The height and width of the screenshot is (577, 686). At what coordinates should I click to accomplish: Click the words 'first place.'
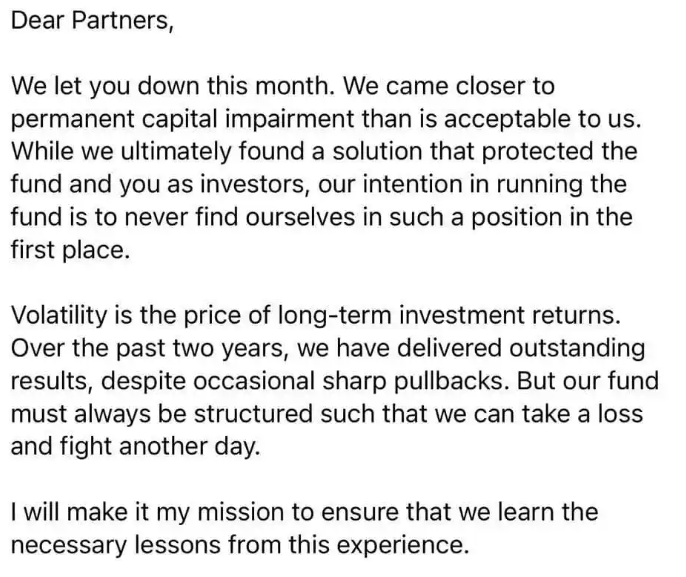(x=70, y=250)
